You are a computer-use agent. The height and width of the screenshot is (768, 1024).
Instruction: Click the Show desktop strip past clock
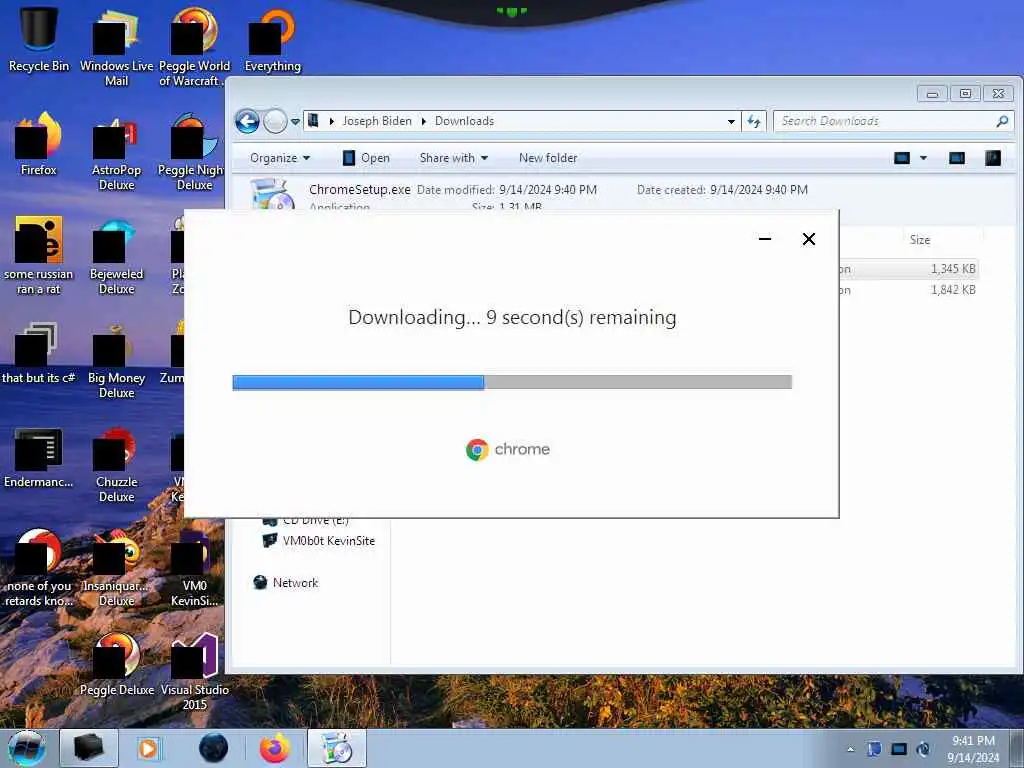point(1017,748)
